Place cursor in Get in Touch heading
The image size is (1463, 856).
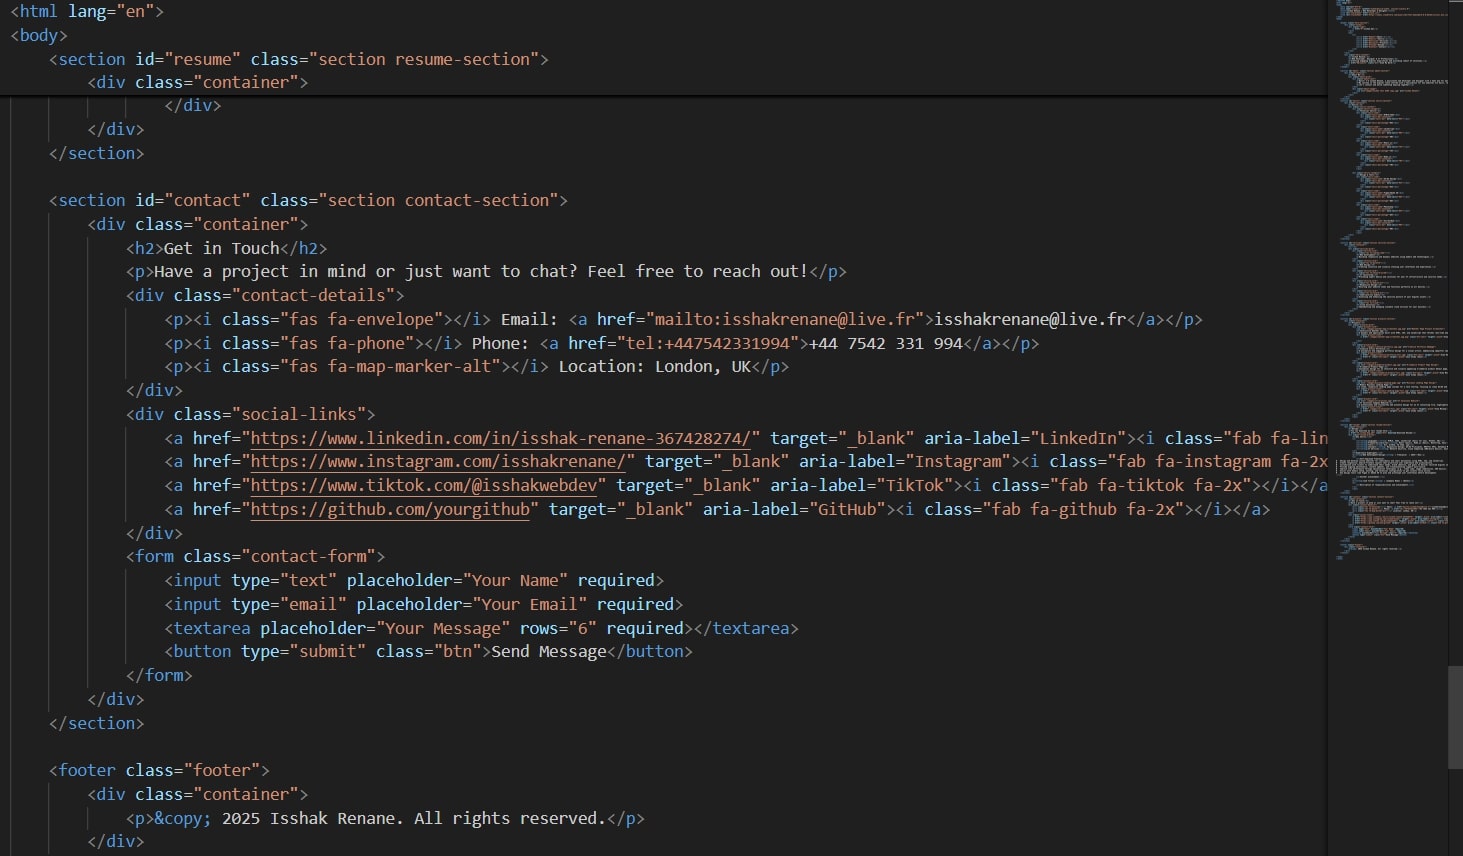[x=222, y=248]
